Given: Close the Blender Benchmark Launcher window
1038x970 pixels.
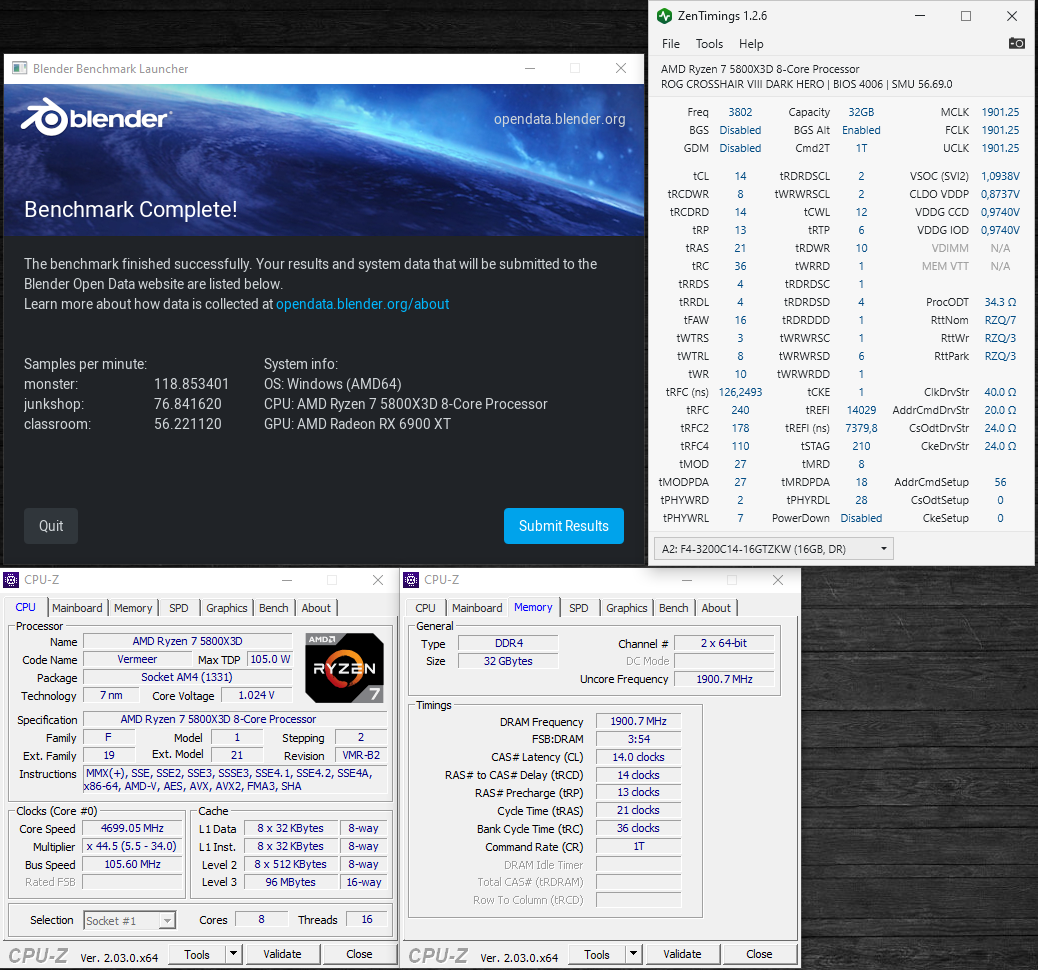Looking at the screenshot, I should pyautogui.click(x=620, y=68).
